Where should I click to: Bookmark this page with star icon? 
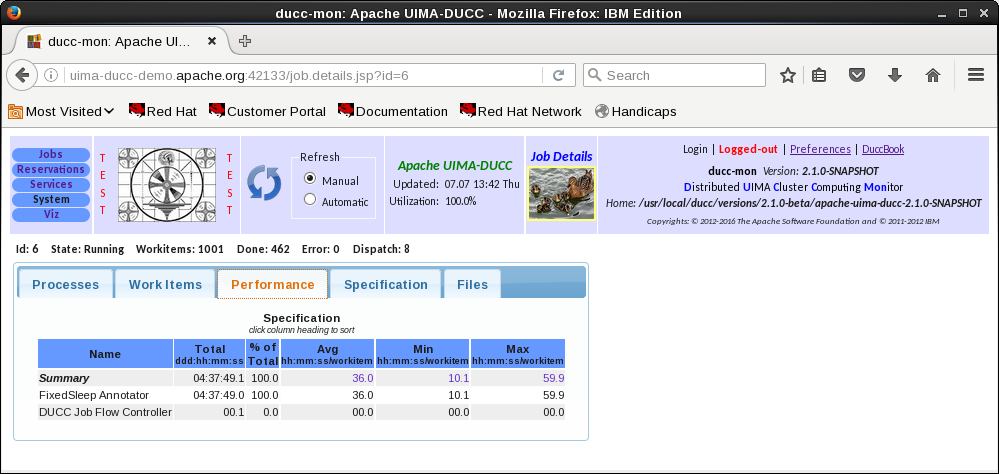click(x=788, y=75)
